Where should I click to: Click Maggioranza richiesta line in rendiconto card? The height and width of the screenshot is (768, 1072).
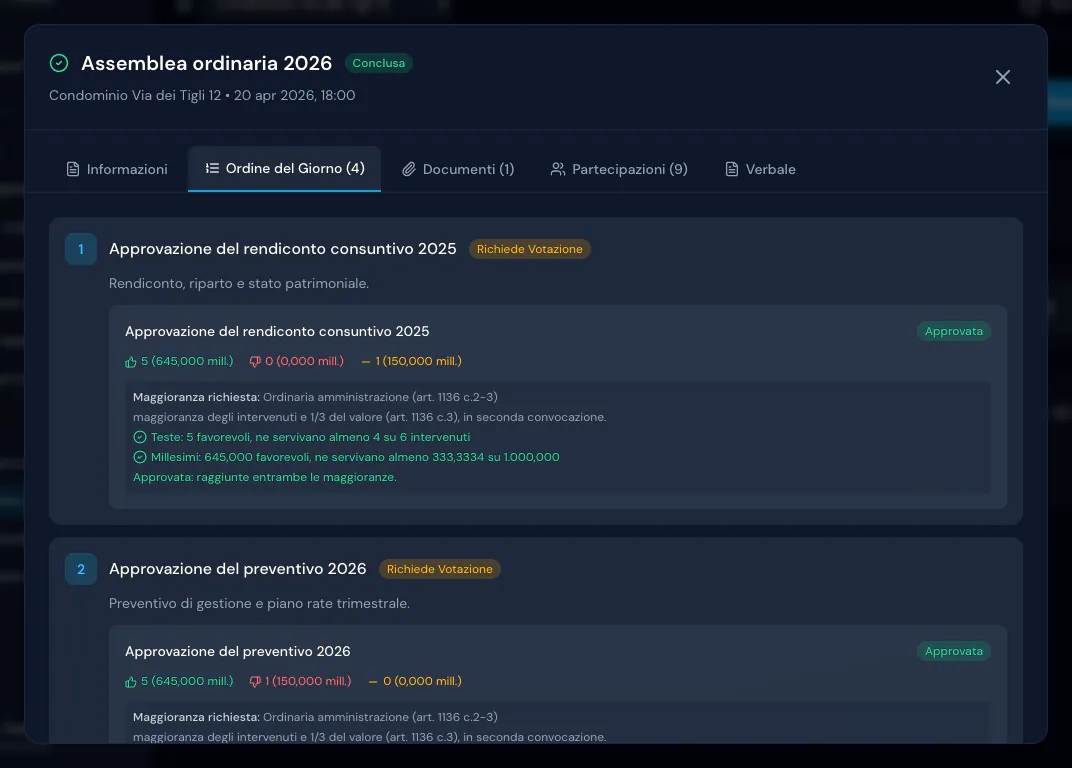pyautogui.click(x=315, y=397)
